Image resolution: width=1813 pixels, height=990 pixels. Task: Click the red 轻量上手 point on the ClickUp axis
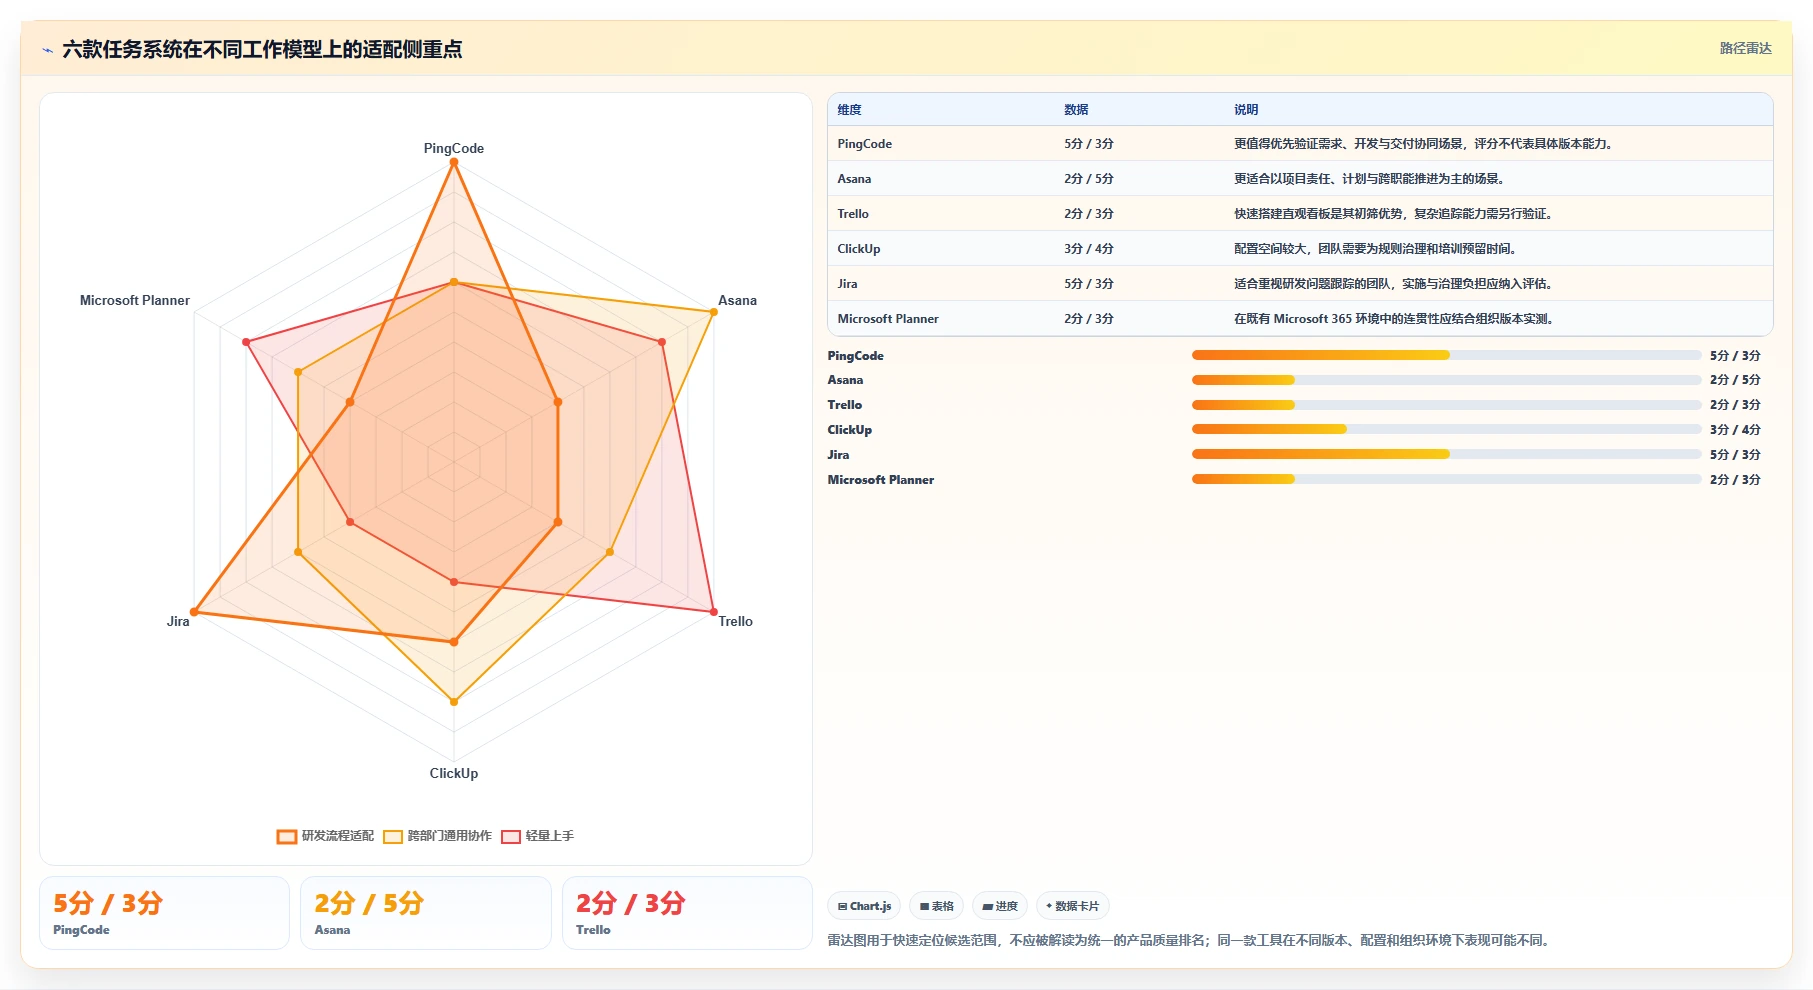[x=454, y=582]
